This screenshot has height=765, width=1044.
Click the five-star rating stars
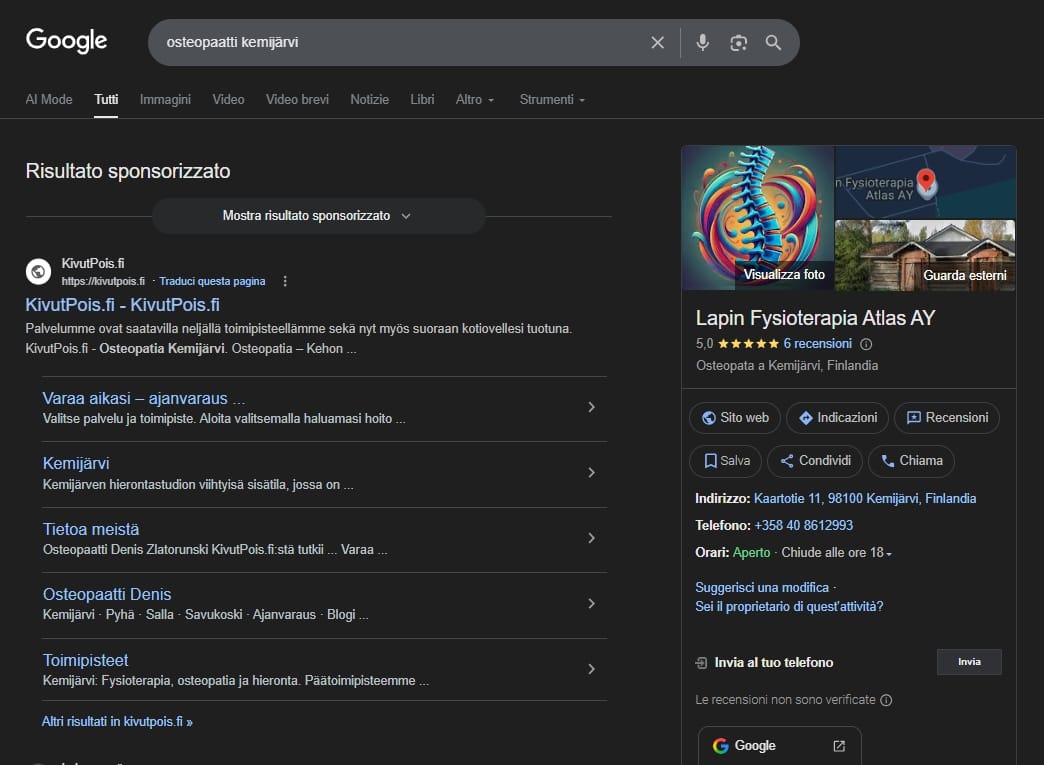click(x=750, y=344)
